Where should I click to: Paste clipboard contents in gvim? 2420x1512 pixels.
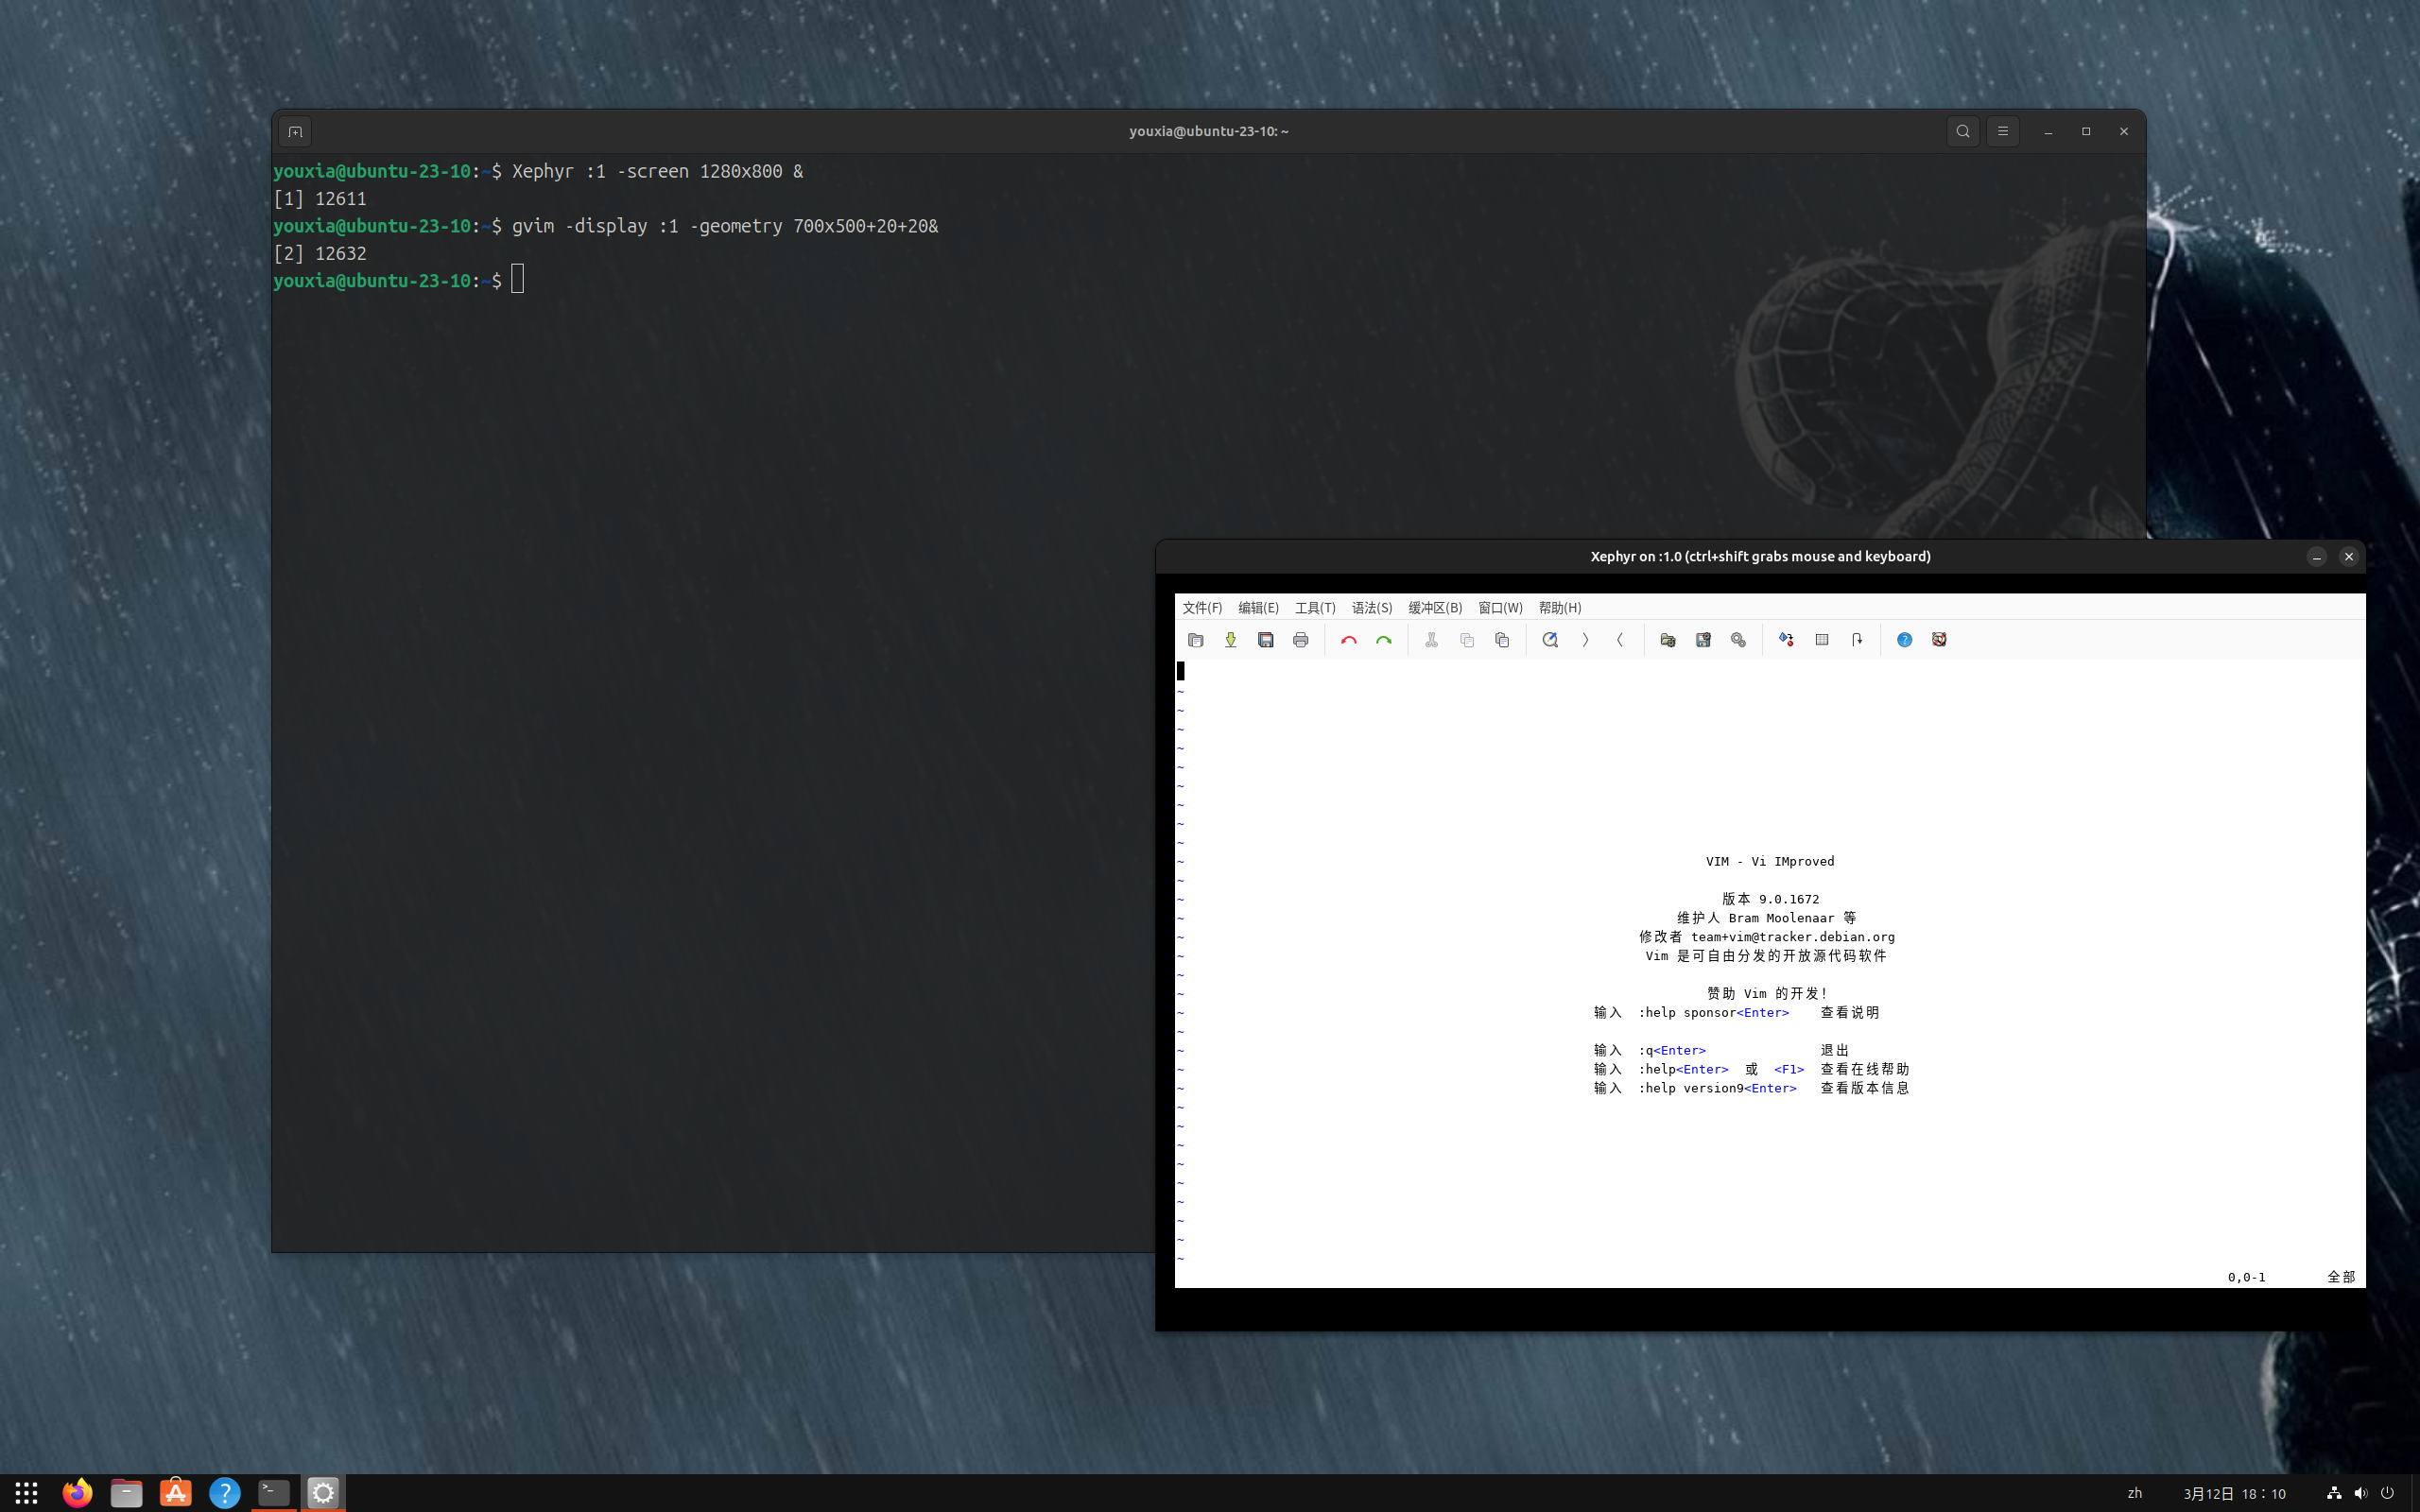pos(1501,640)
